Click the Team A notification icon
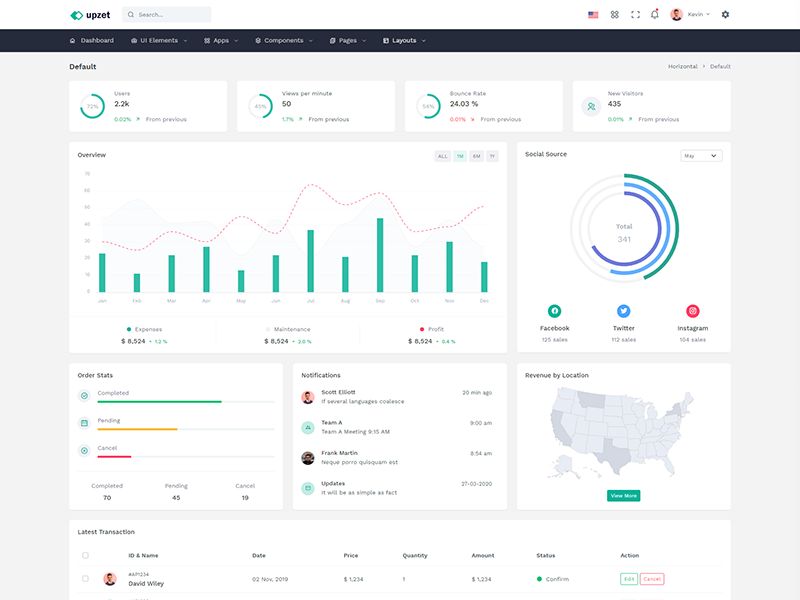800x600 pixels. pos(308,428)
